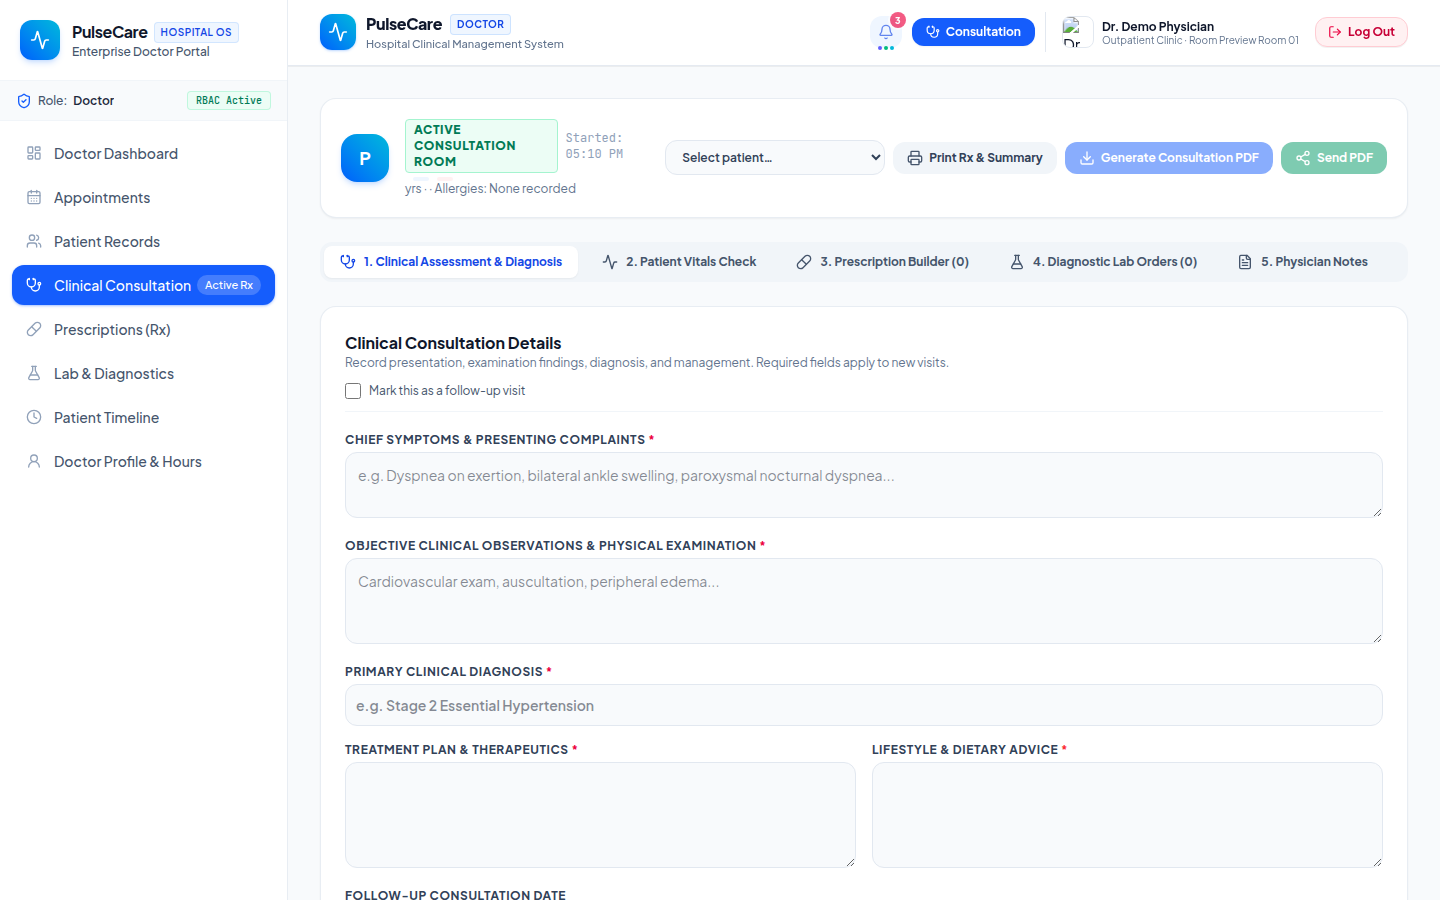
Task: Open the Prescription Builder tab
Action: click(883, 262)
